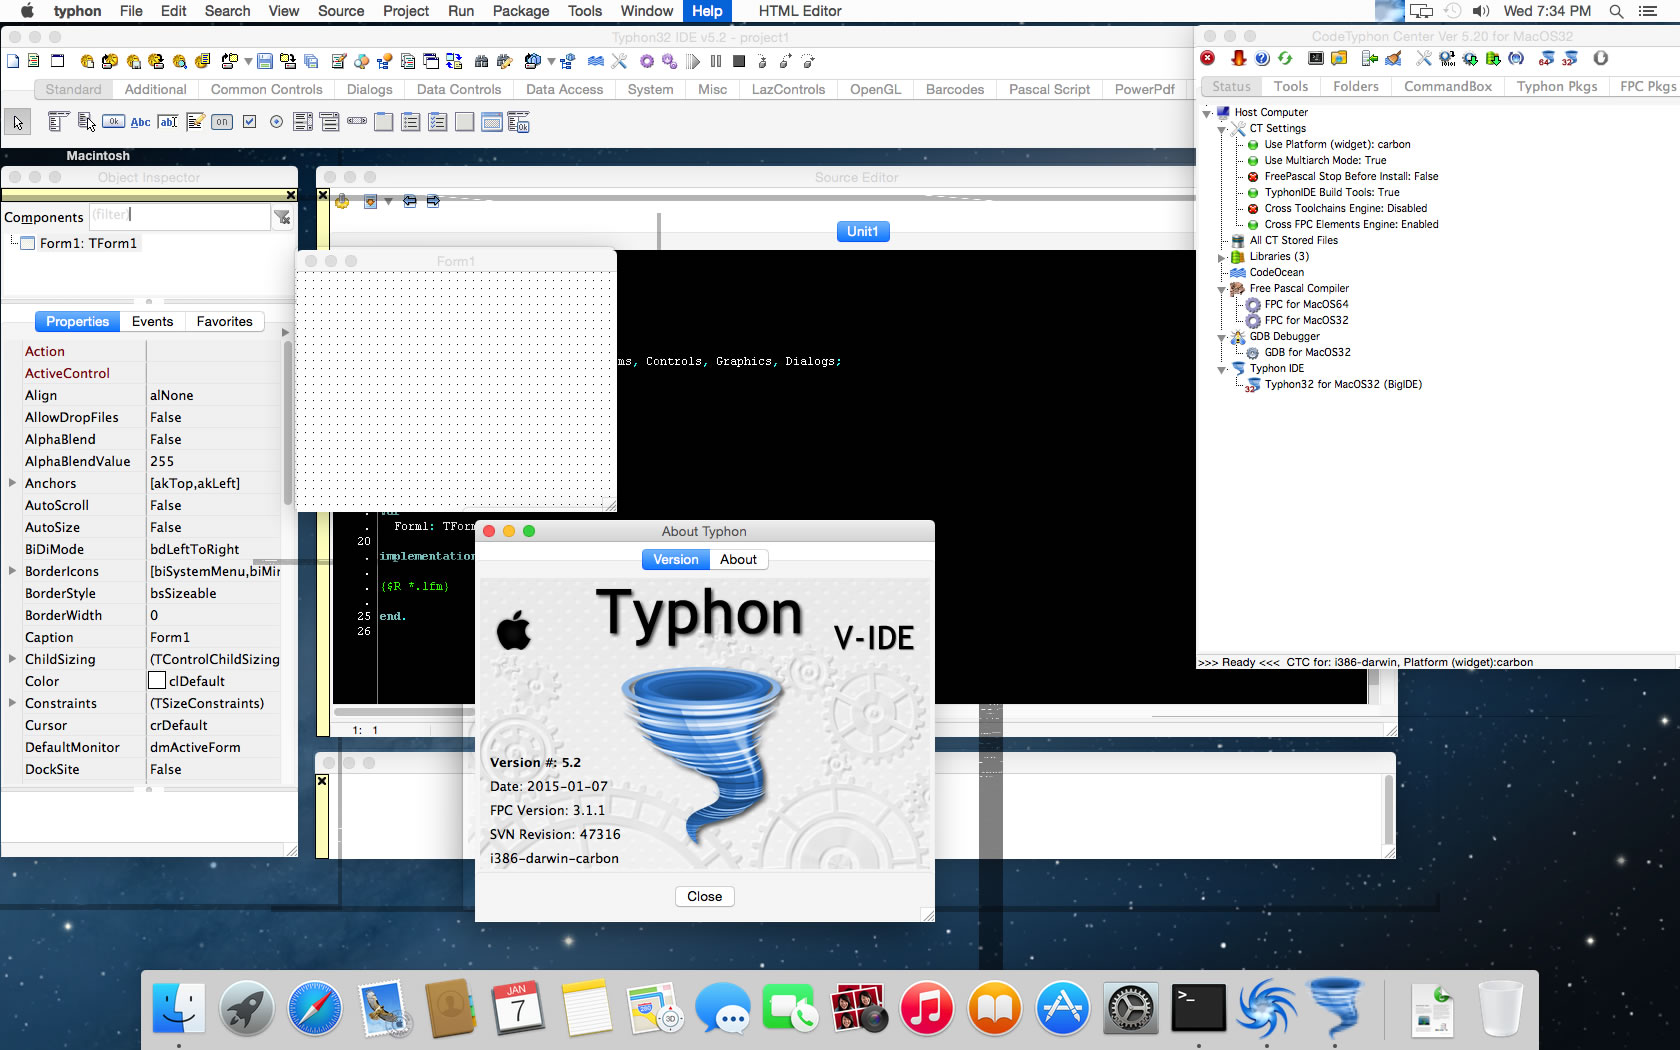
Task: Click the power button icon in CodeTyphon Center
Action: coord(1601,58)
